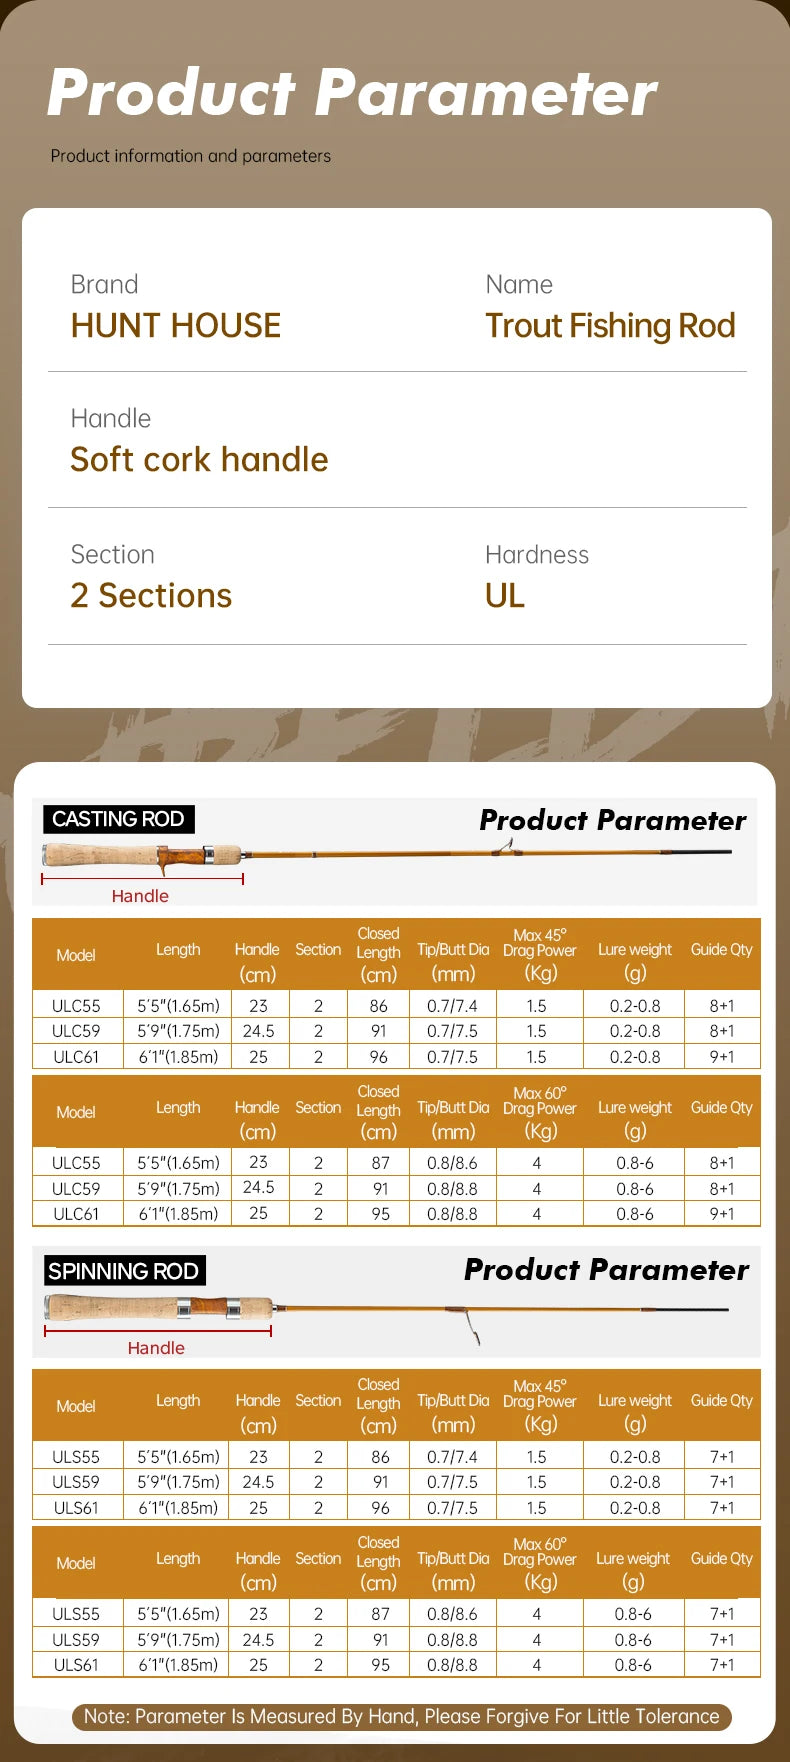This screenshot has width=790, height=1762.
Task: Select the CASTING ROD black label
Action: pos(118,819)
